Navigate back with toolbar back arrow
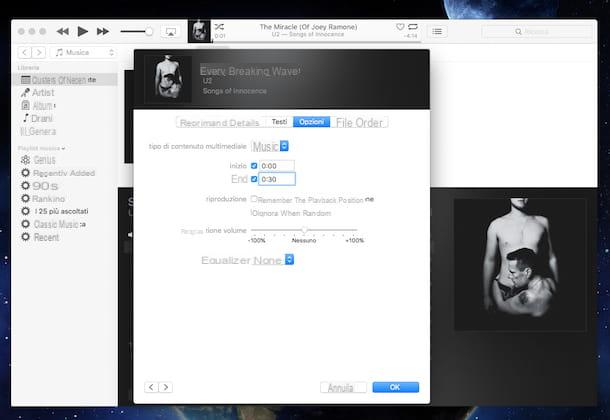 tap(25, 52)
